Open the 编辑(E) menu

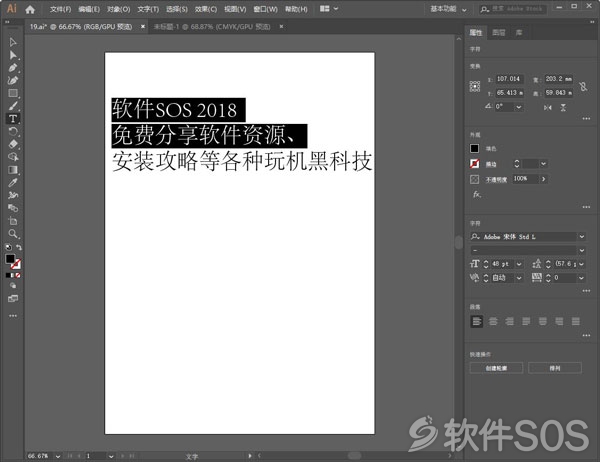(89, 9)
